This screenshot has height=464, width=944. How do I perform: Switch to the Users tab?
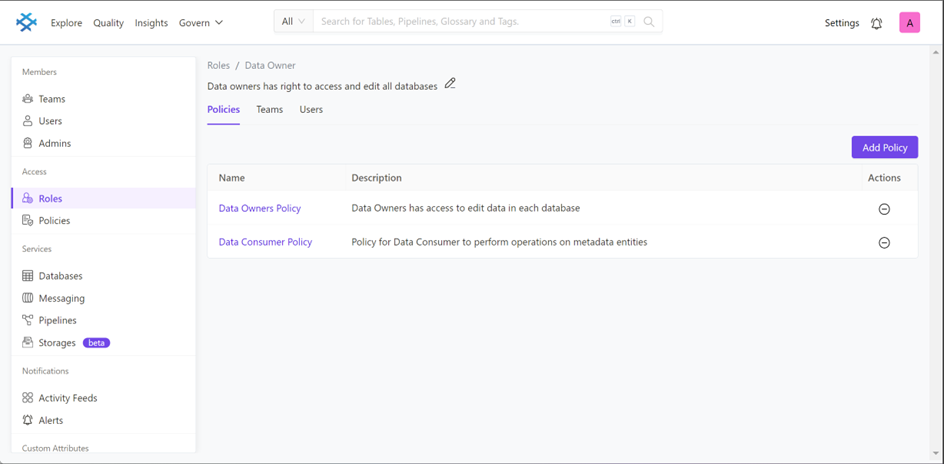tap(311, 109)
